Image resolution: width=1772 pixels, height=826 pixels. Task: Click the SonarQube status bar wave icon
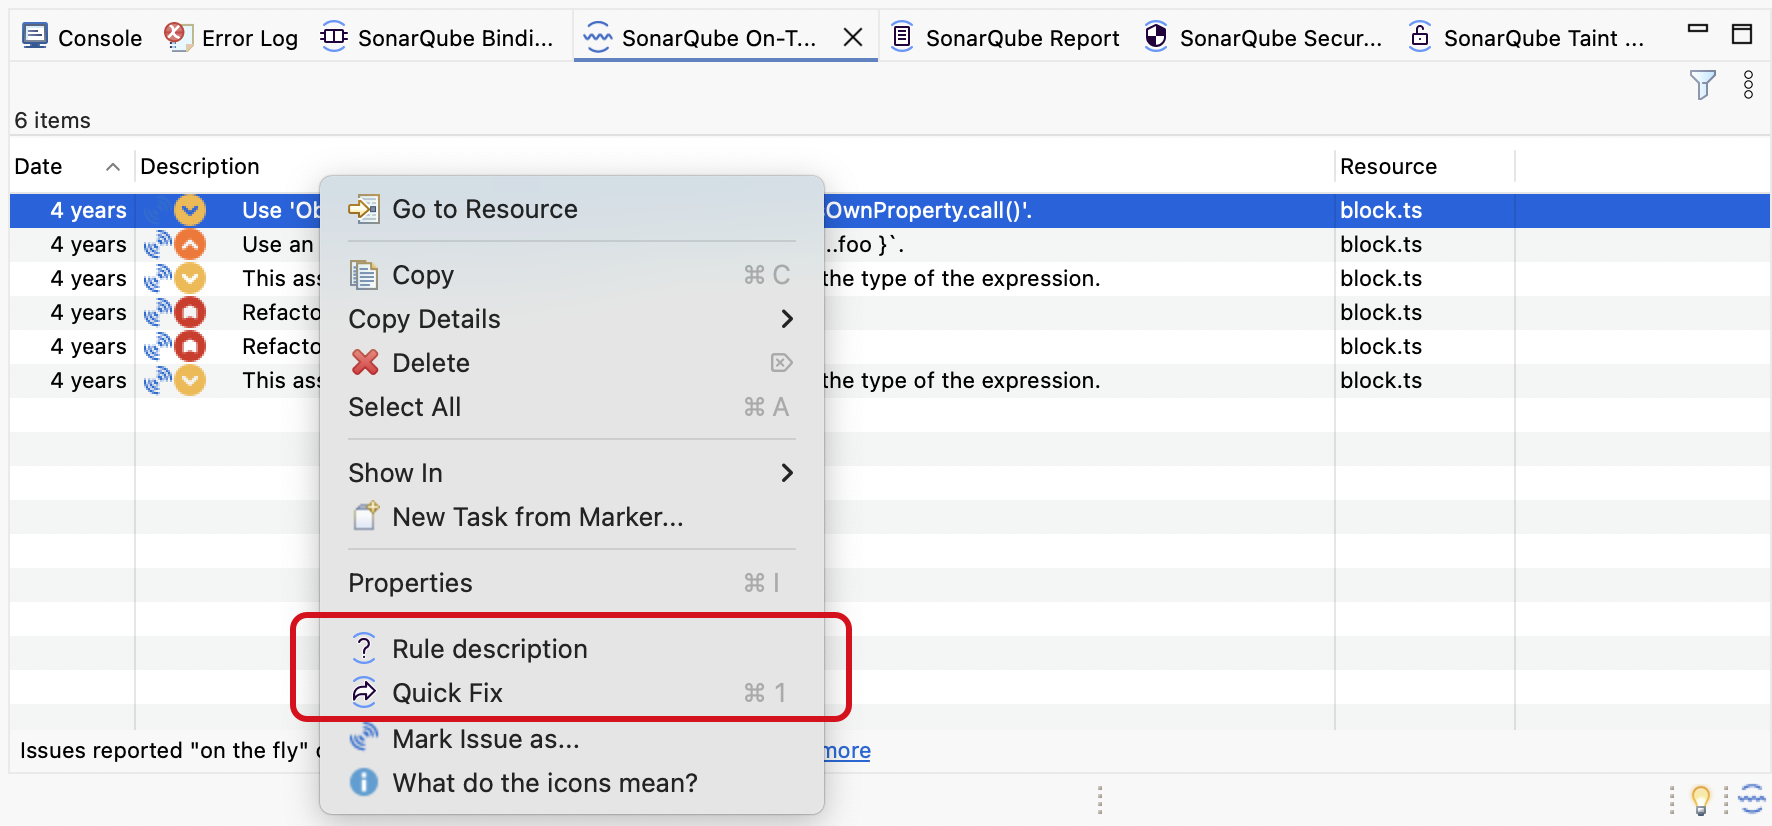click(x=1752, y=800)
